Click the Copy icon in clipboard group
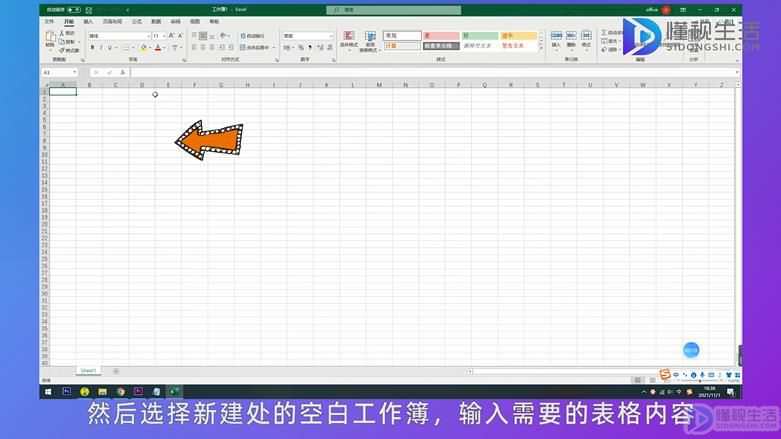The image size is (781, 439). coord(62,41)
